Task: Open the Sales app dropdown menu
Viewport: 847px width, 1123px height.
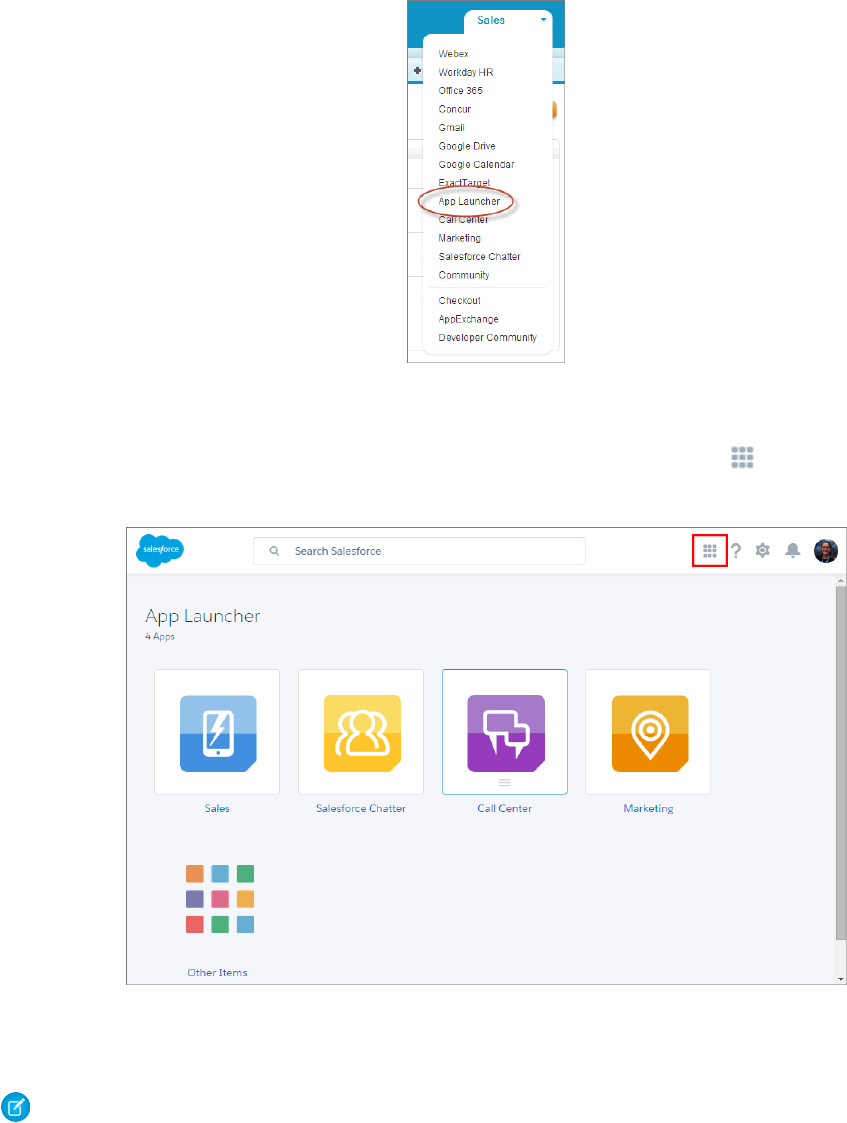Action: pos(508,20)
